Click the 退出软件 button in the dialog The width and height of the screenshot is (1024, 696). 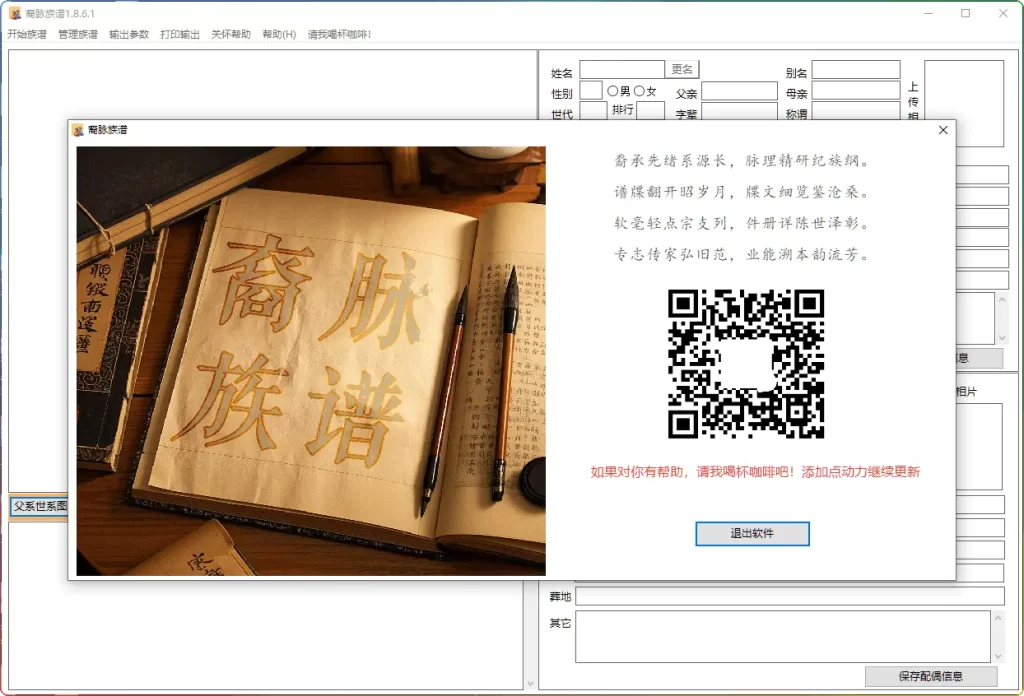pos(752,533)
